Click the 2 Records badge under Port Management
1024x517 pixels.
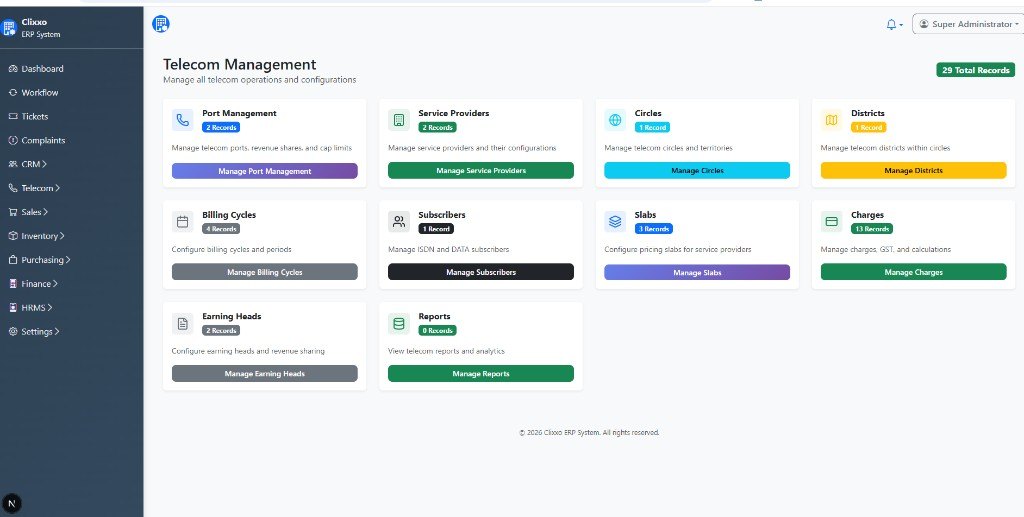click(x=221, y=127)
